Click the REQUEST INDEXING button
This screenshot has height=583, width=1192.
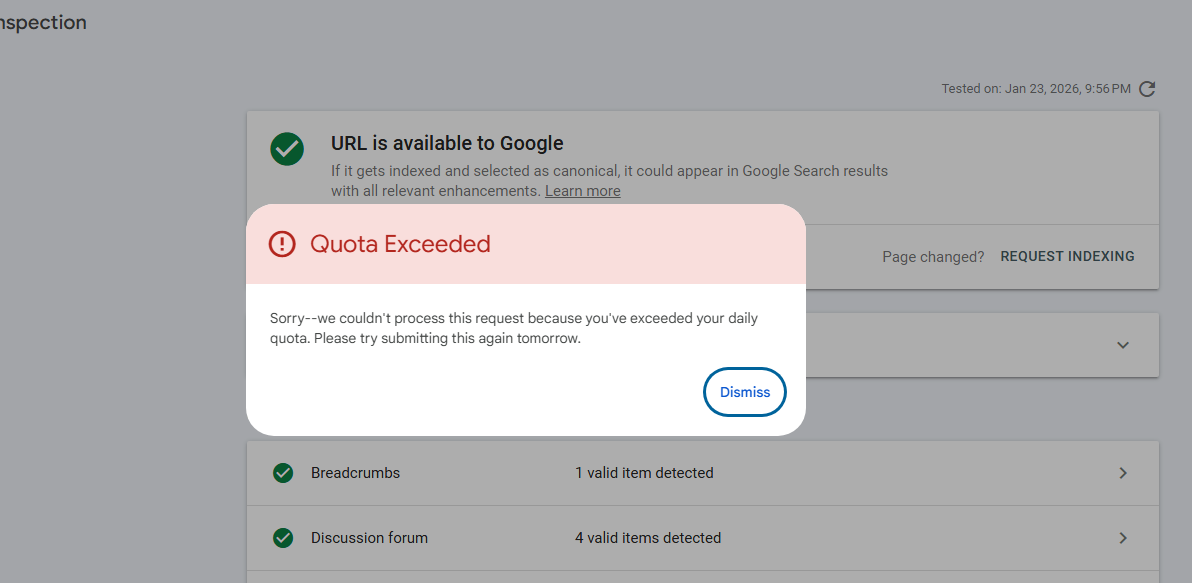point(1067,256)
